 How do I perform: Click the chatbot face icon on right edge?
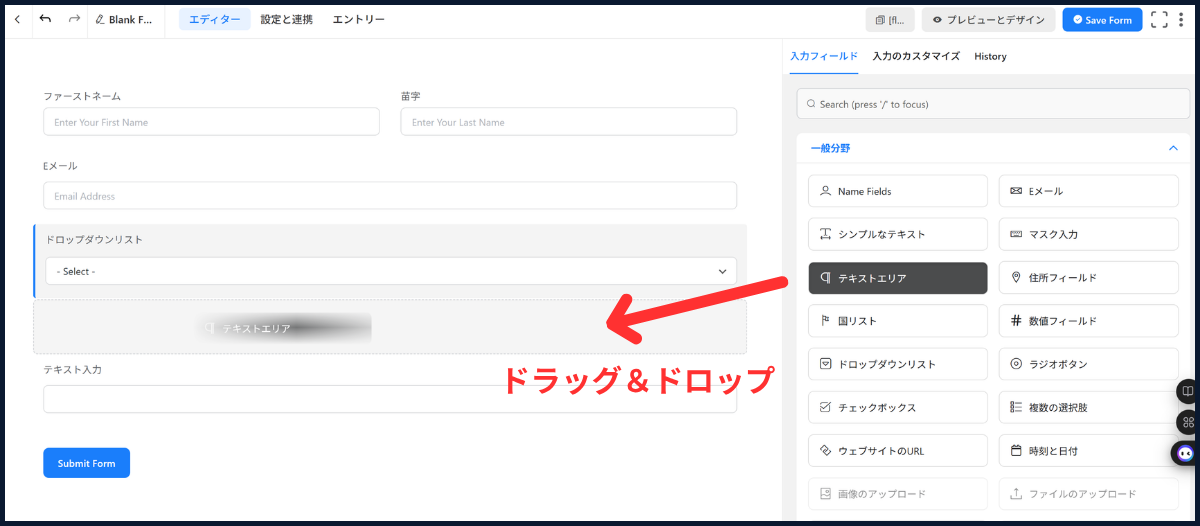(x=1185, y=453)
